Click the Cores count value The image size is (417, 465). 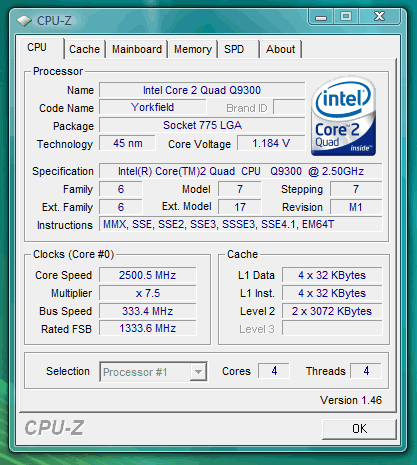click(x=274, y=371)
